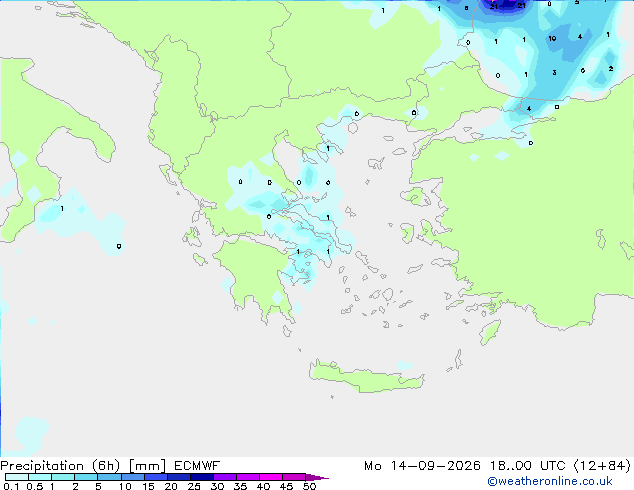The height and width of the screenshot is (490, 634).
Task: Click on the island of Crete
Action: [x=366, y=378]
